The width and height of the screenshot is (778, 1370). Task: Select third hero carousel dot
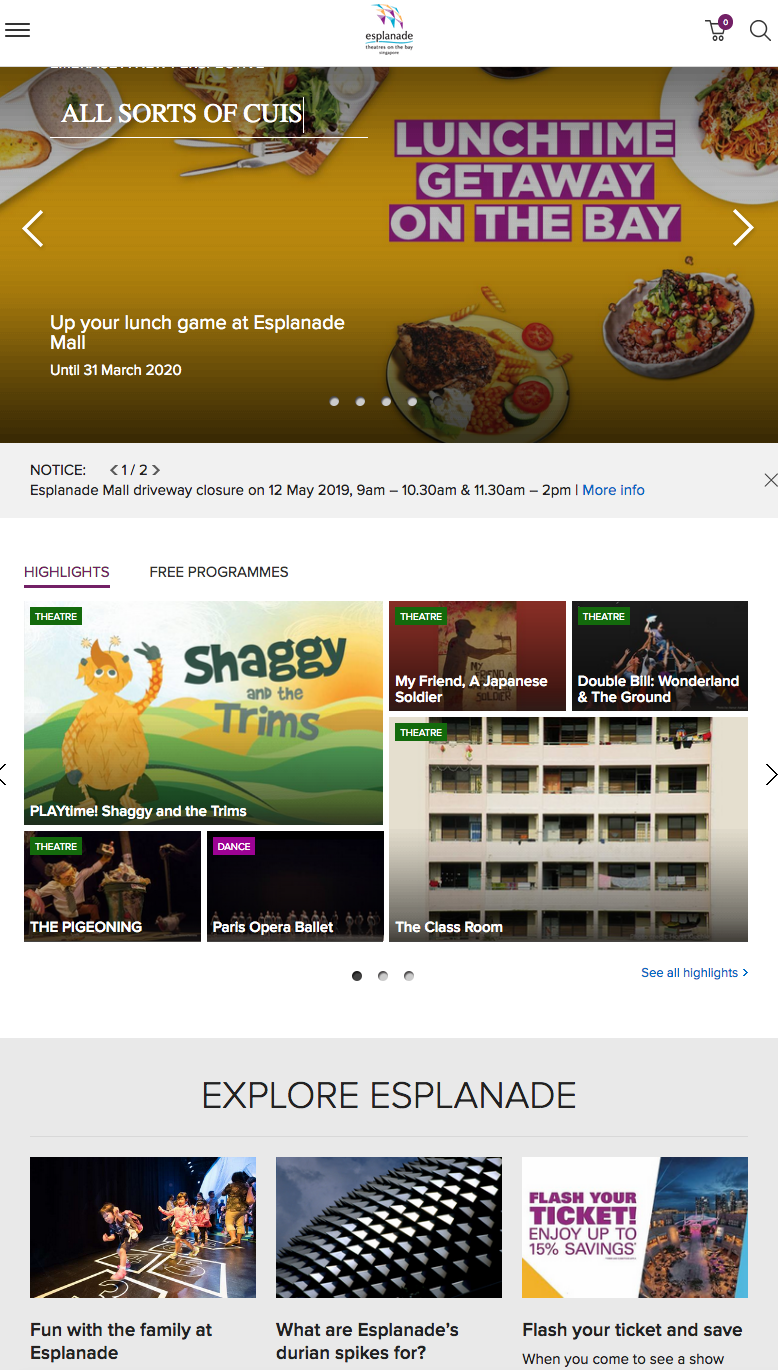(386, 402)
